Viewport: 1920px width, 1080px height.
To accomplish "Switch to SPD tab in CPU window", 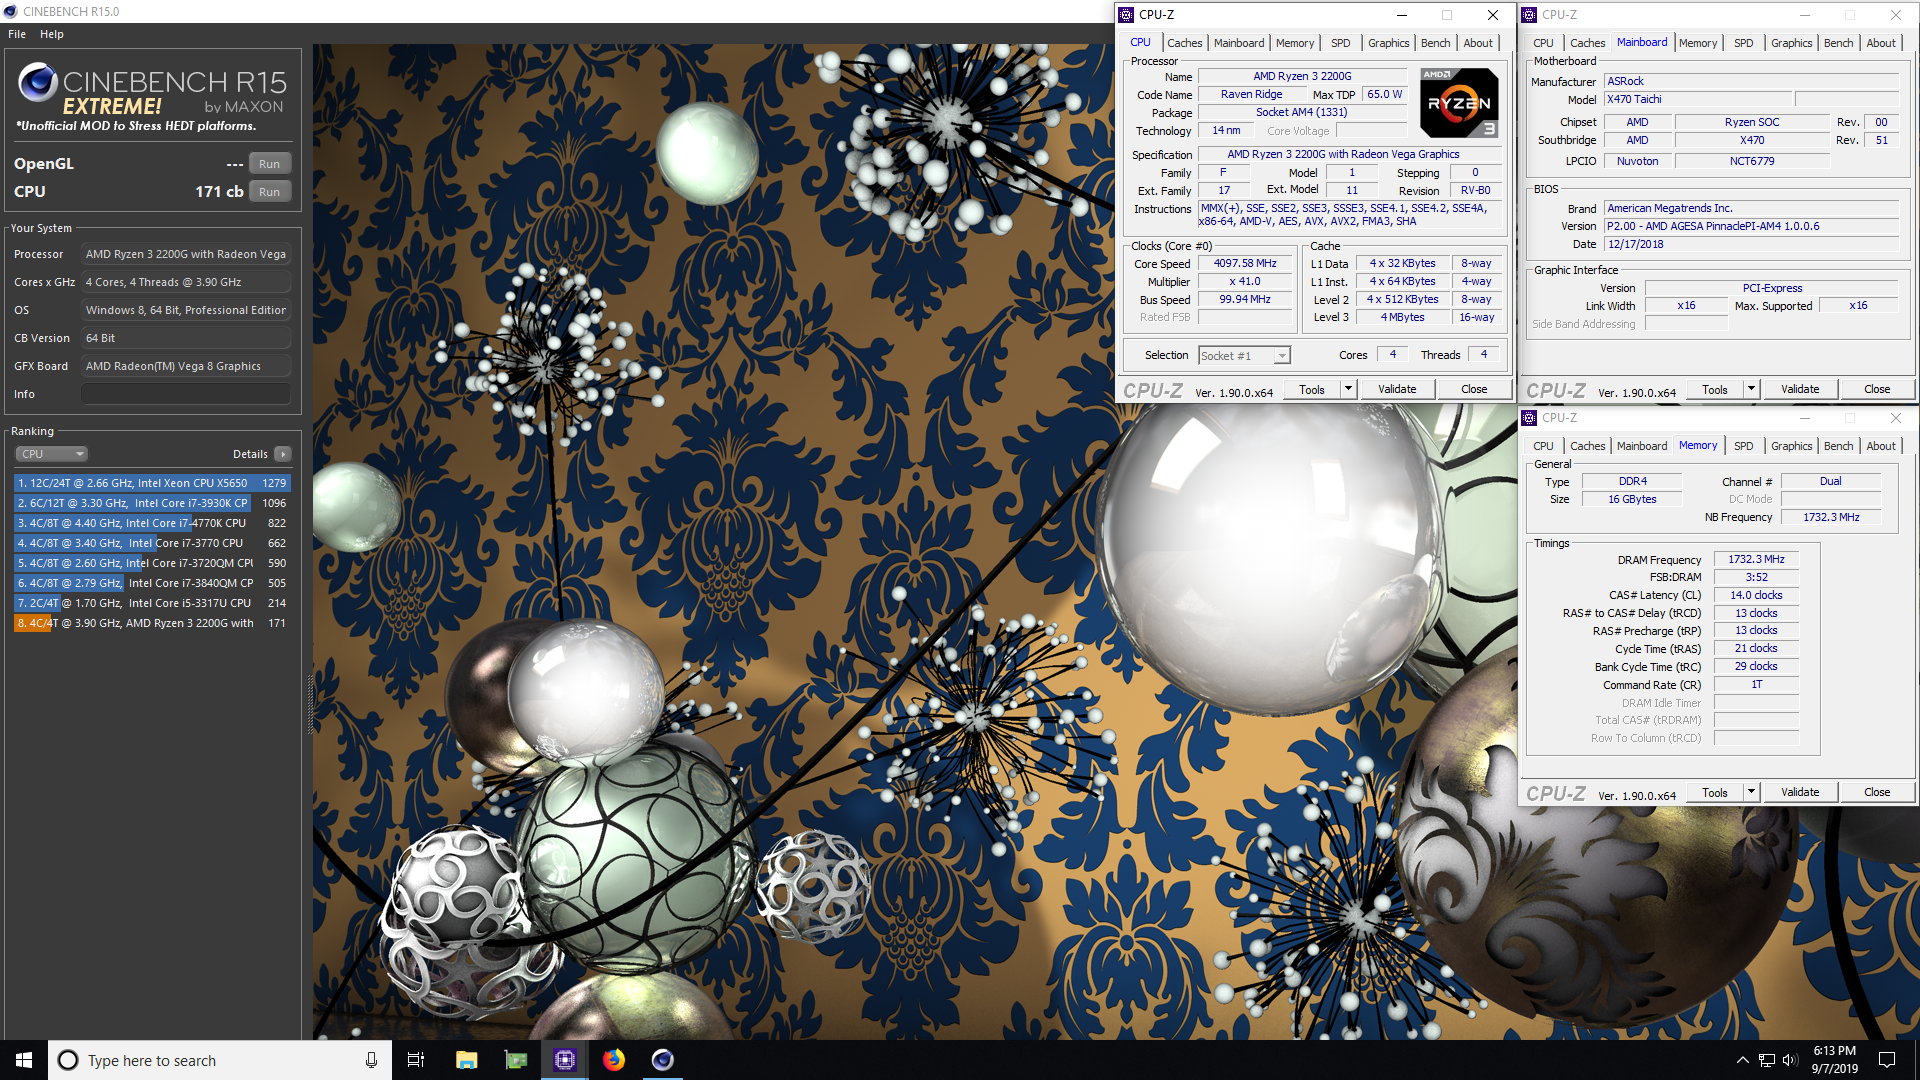I will [x=1341, y=43].
